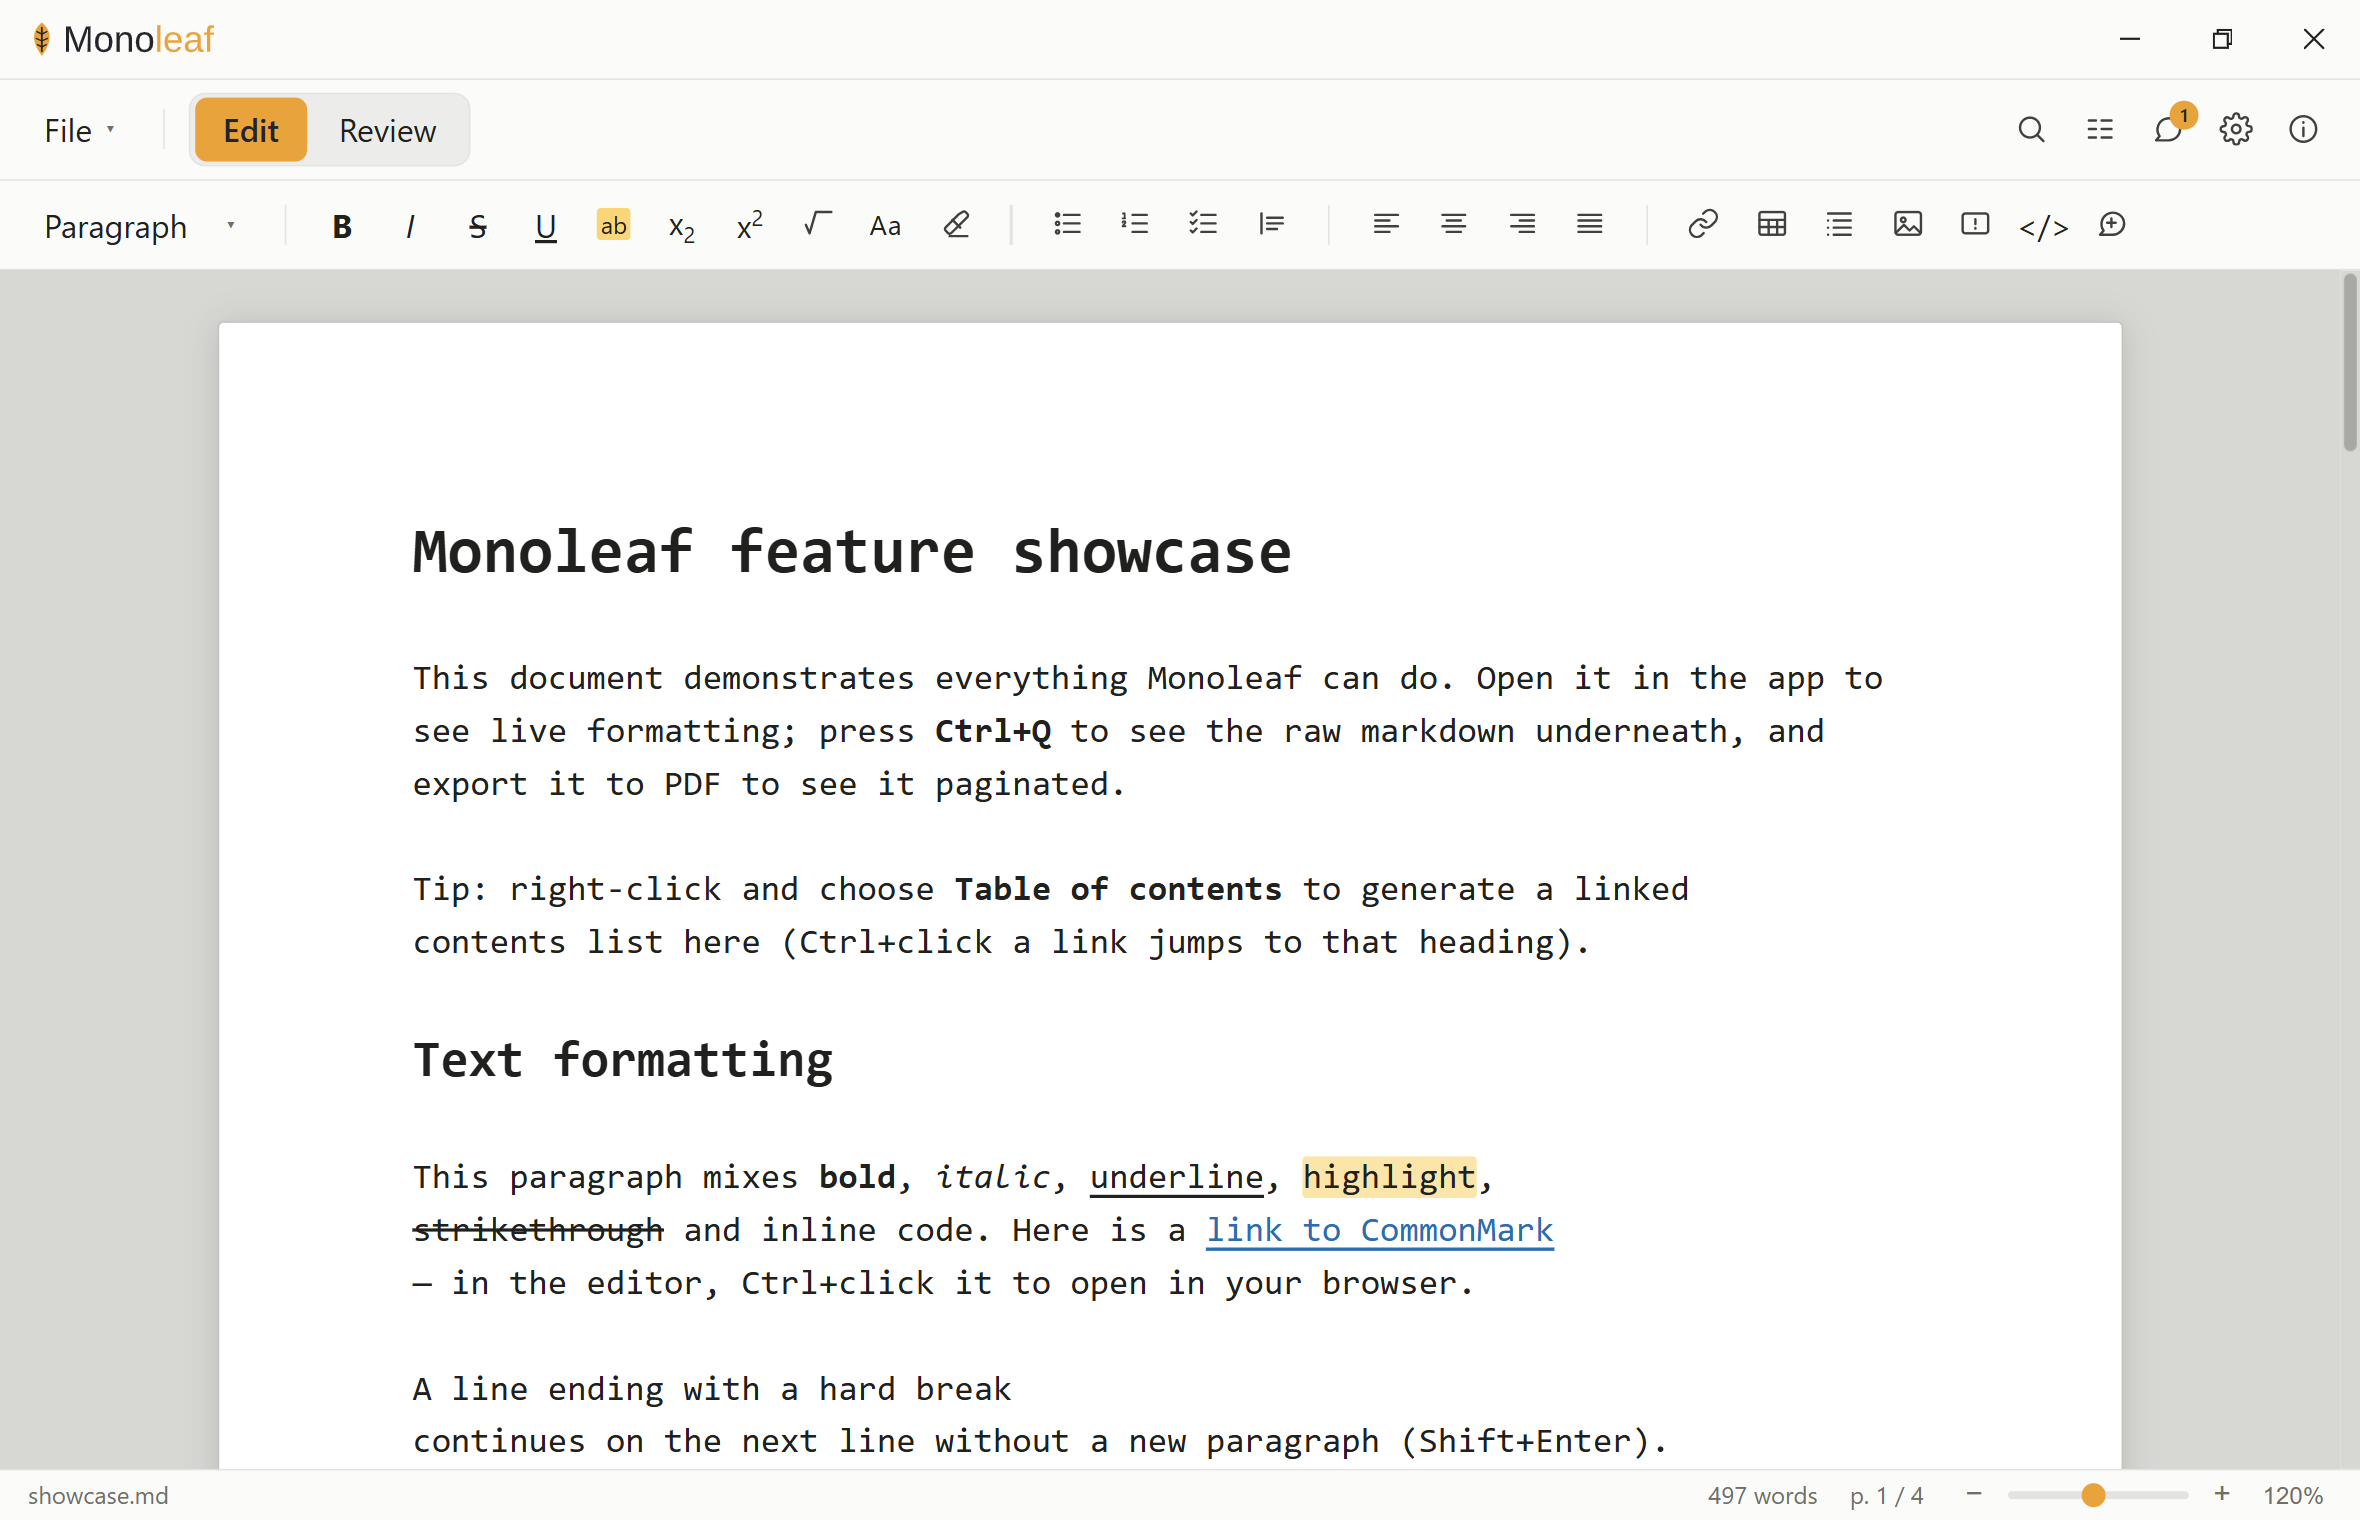Insert a math formula (square root icon)
Screen dimensions: 2360x1520
click(817, 224)
